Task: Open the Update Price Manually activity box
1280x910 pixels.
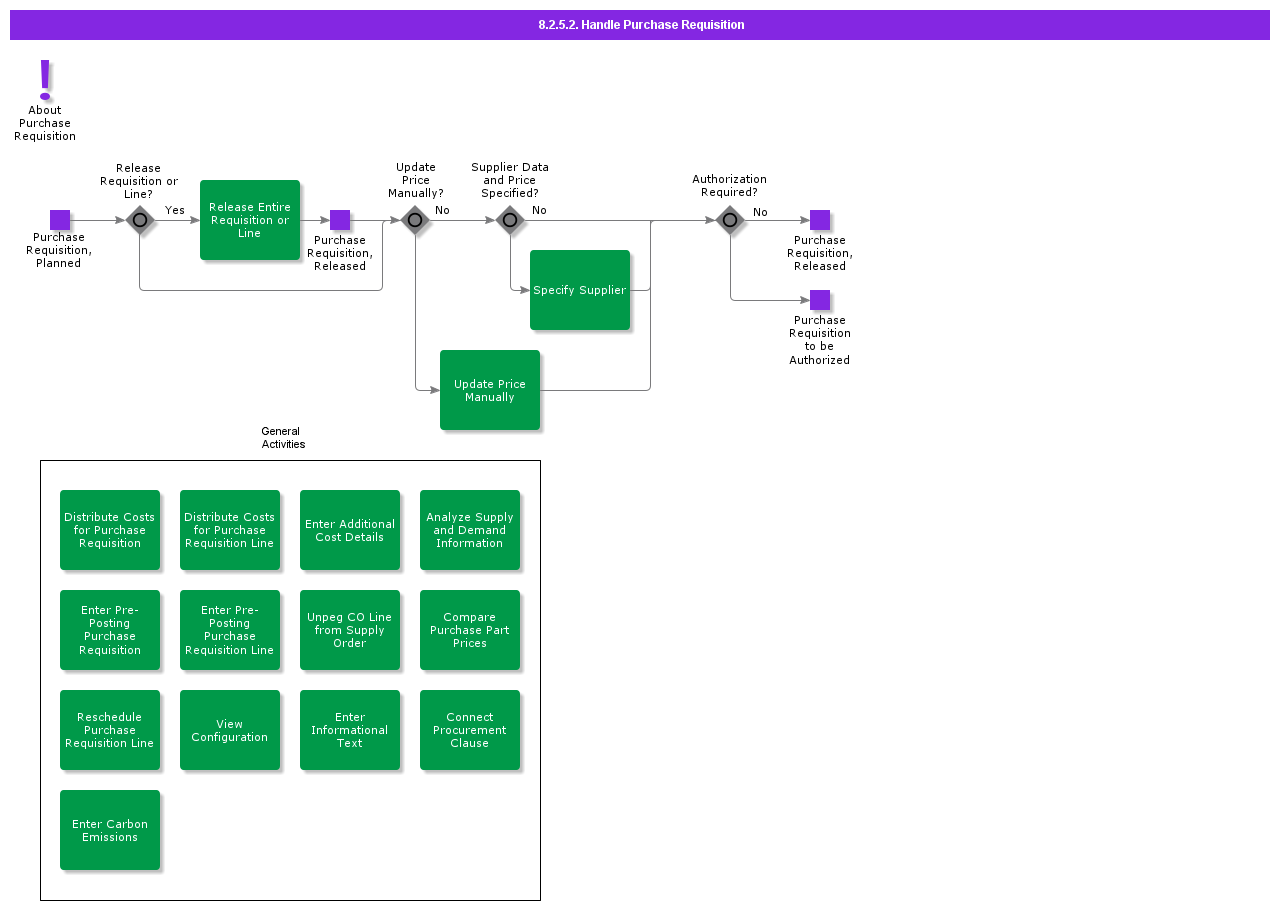Action: 490,390
